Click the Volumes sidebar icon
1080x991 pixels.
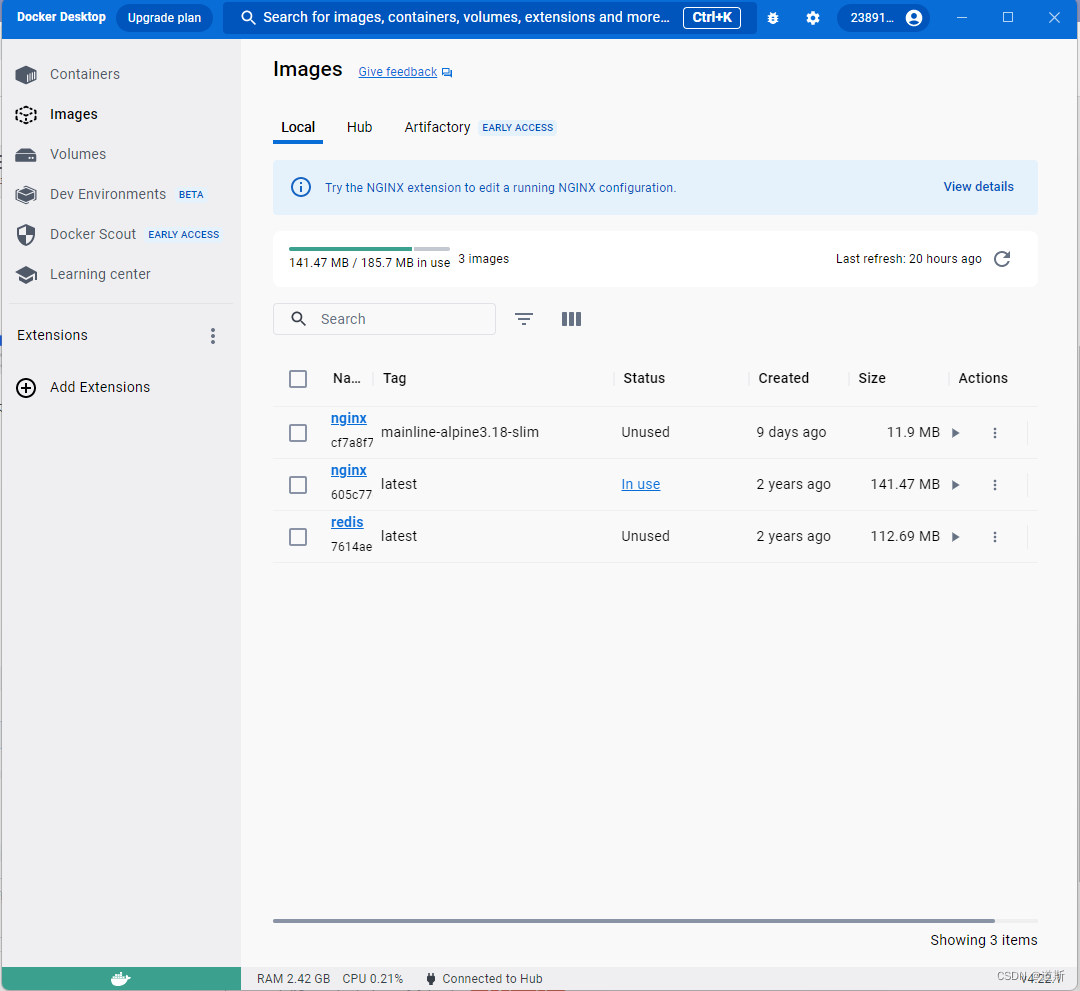click(x=26, y=155)
